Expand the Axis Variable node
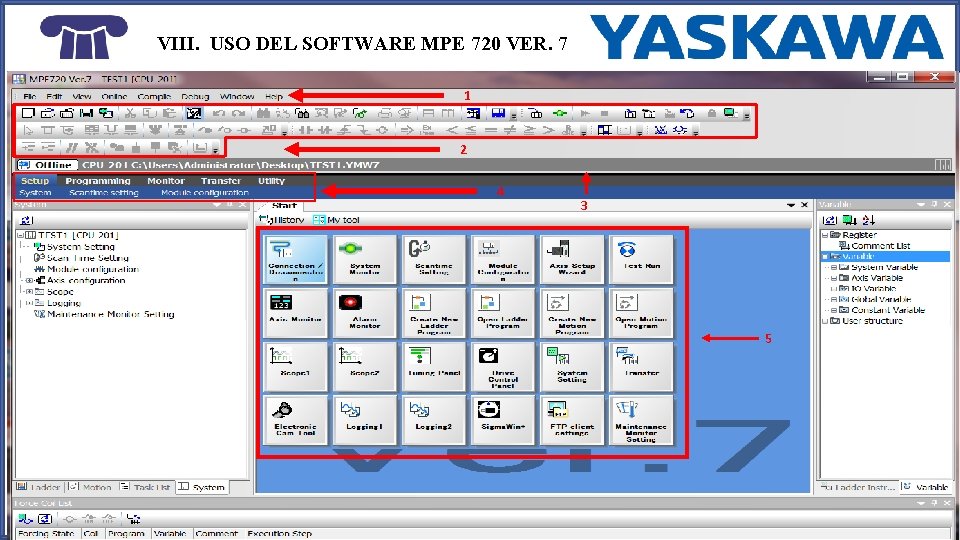 pos(833,278)
